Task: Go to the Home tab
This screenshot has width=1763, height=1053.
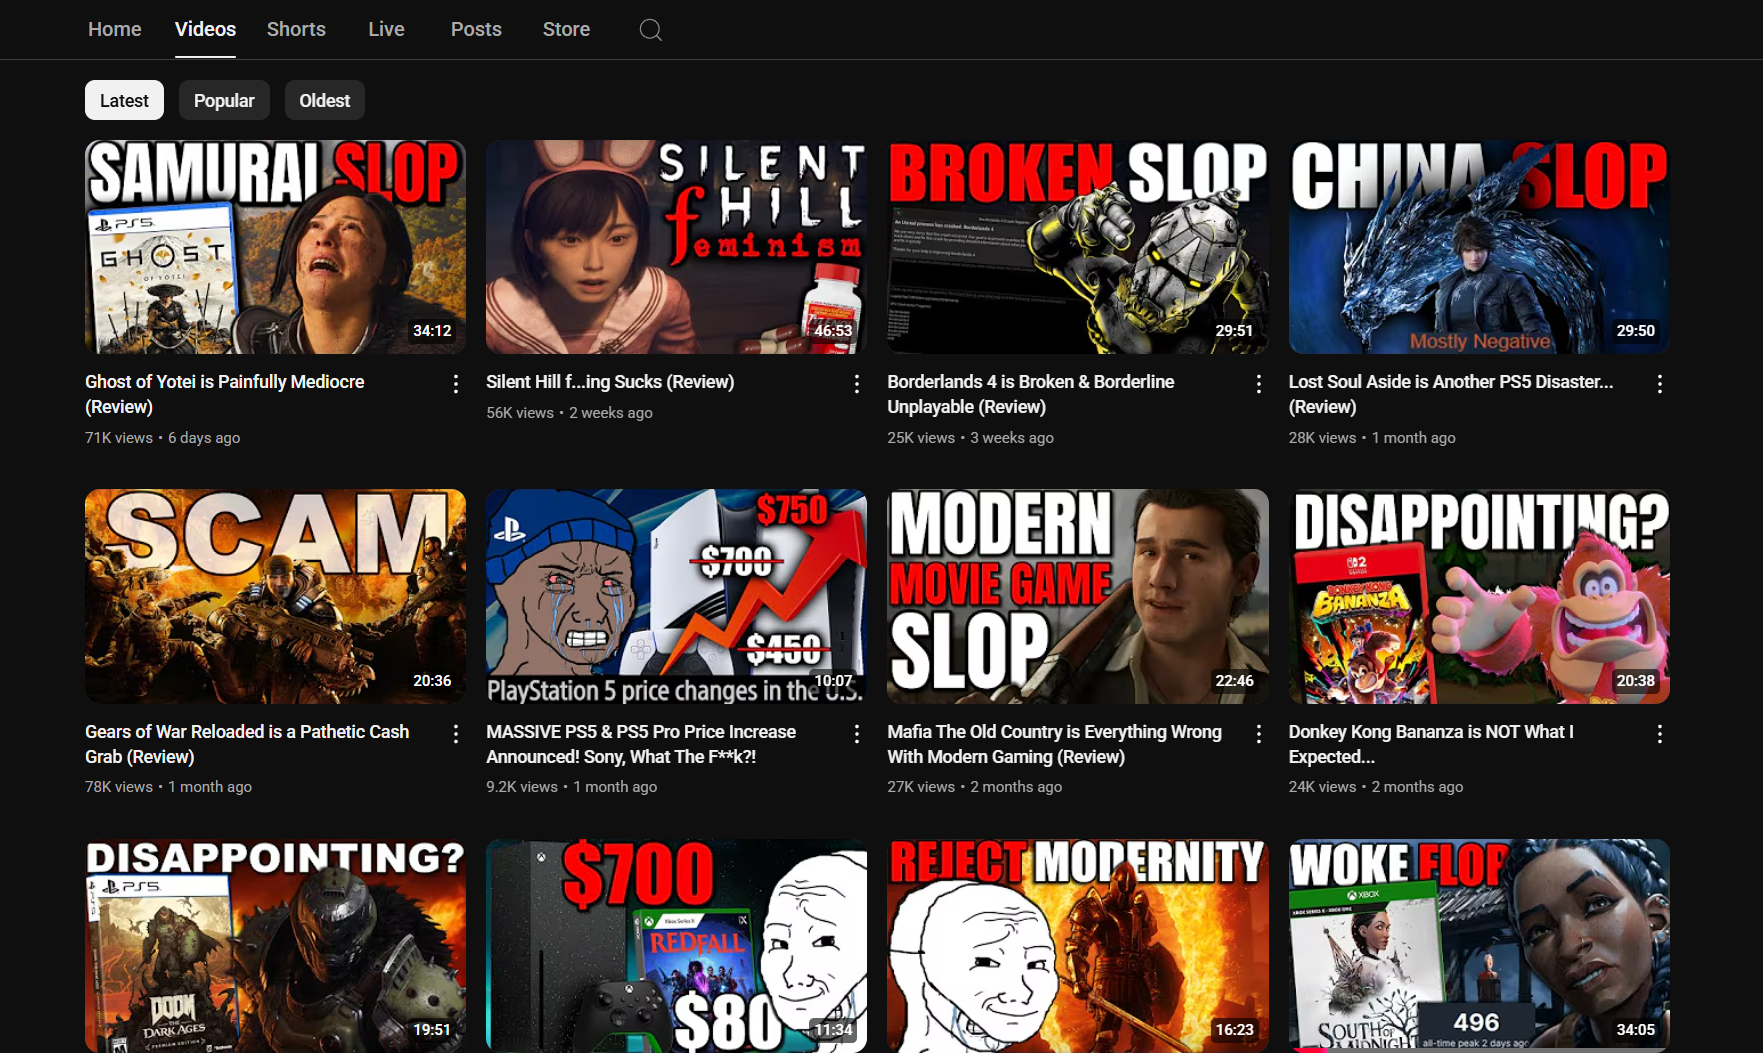Action: [x=115, y=29]
